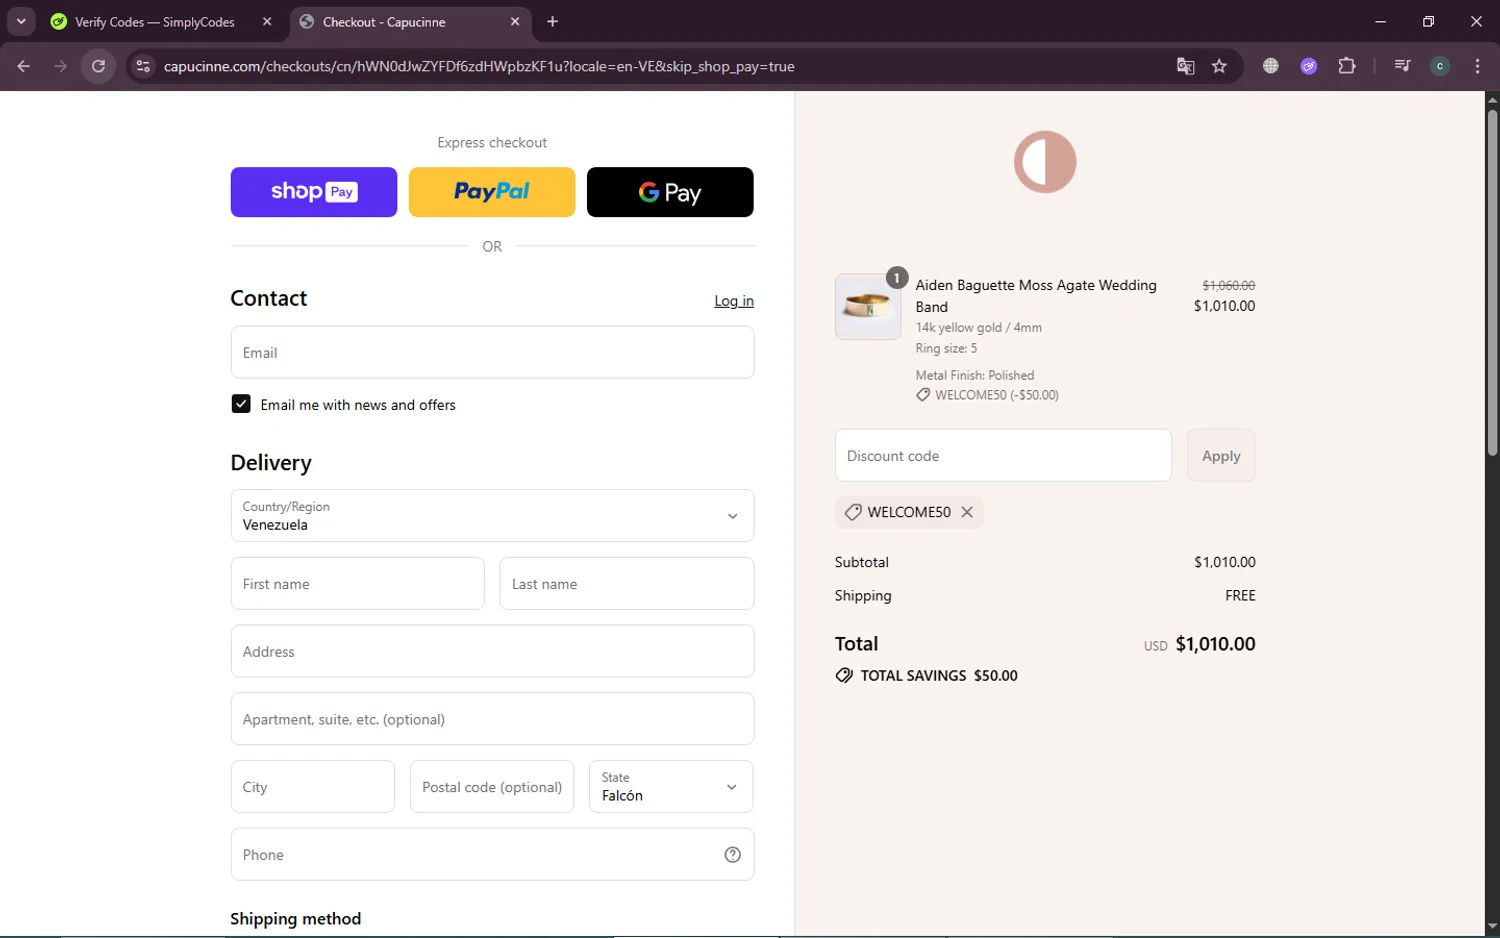Focus the City field

pos(313,786)
